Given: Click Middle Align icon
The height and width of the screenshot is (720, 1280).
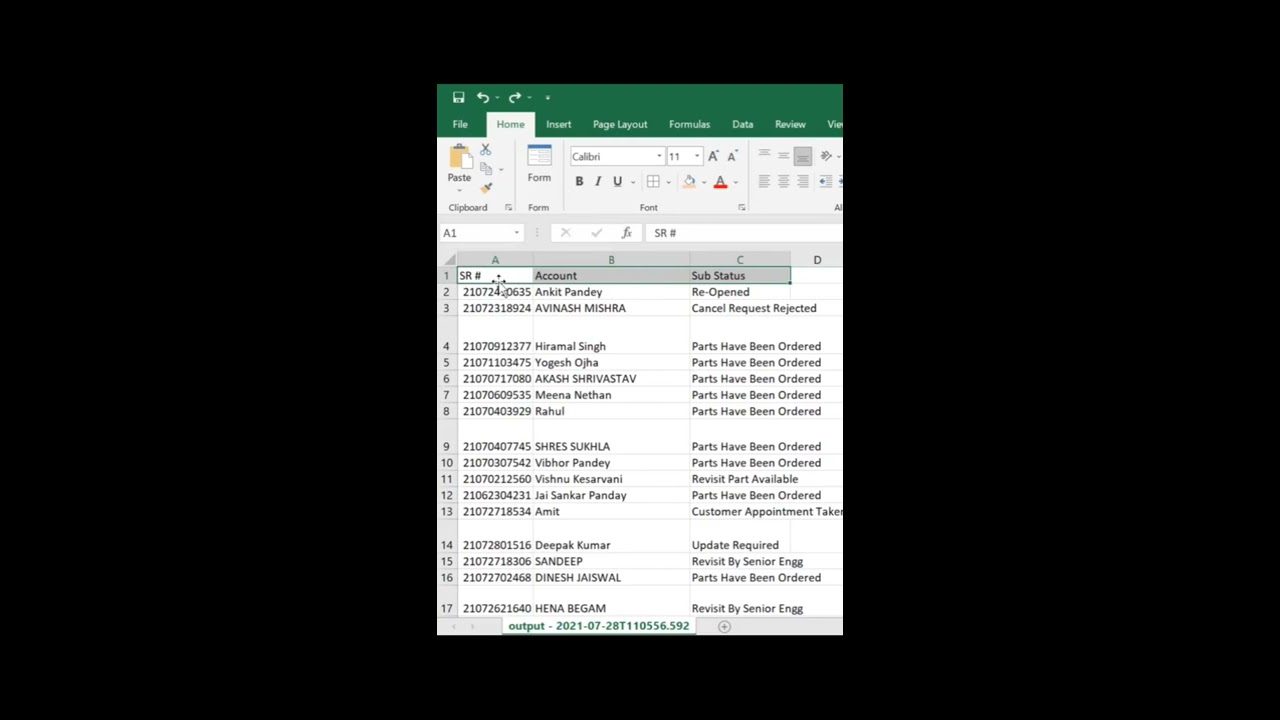Looking at the screenshot, I should tap(783, 156).
